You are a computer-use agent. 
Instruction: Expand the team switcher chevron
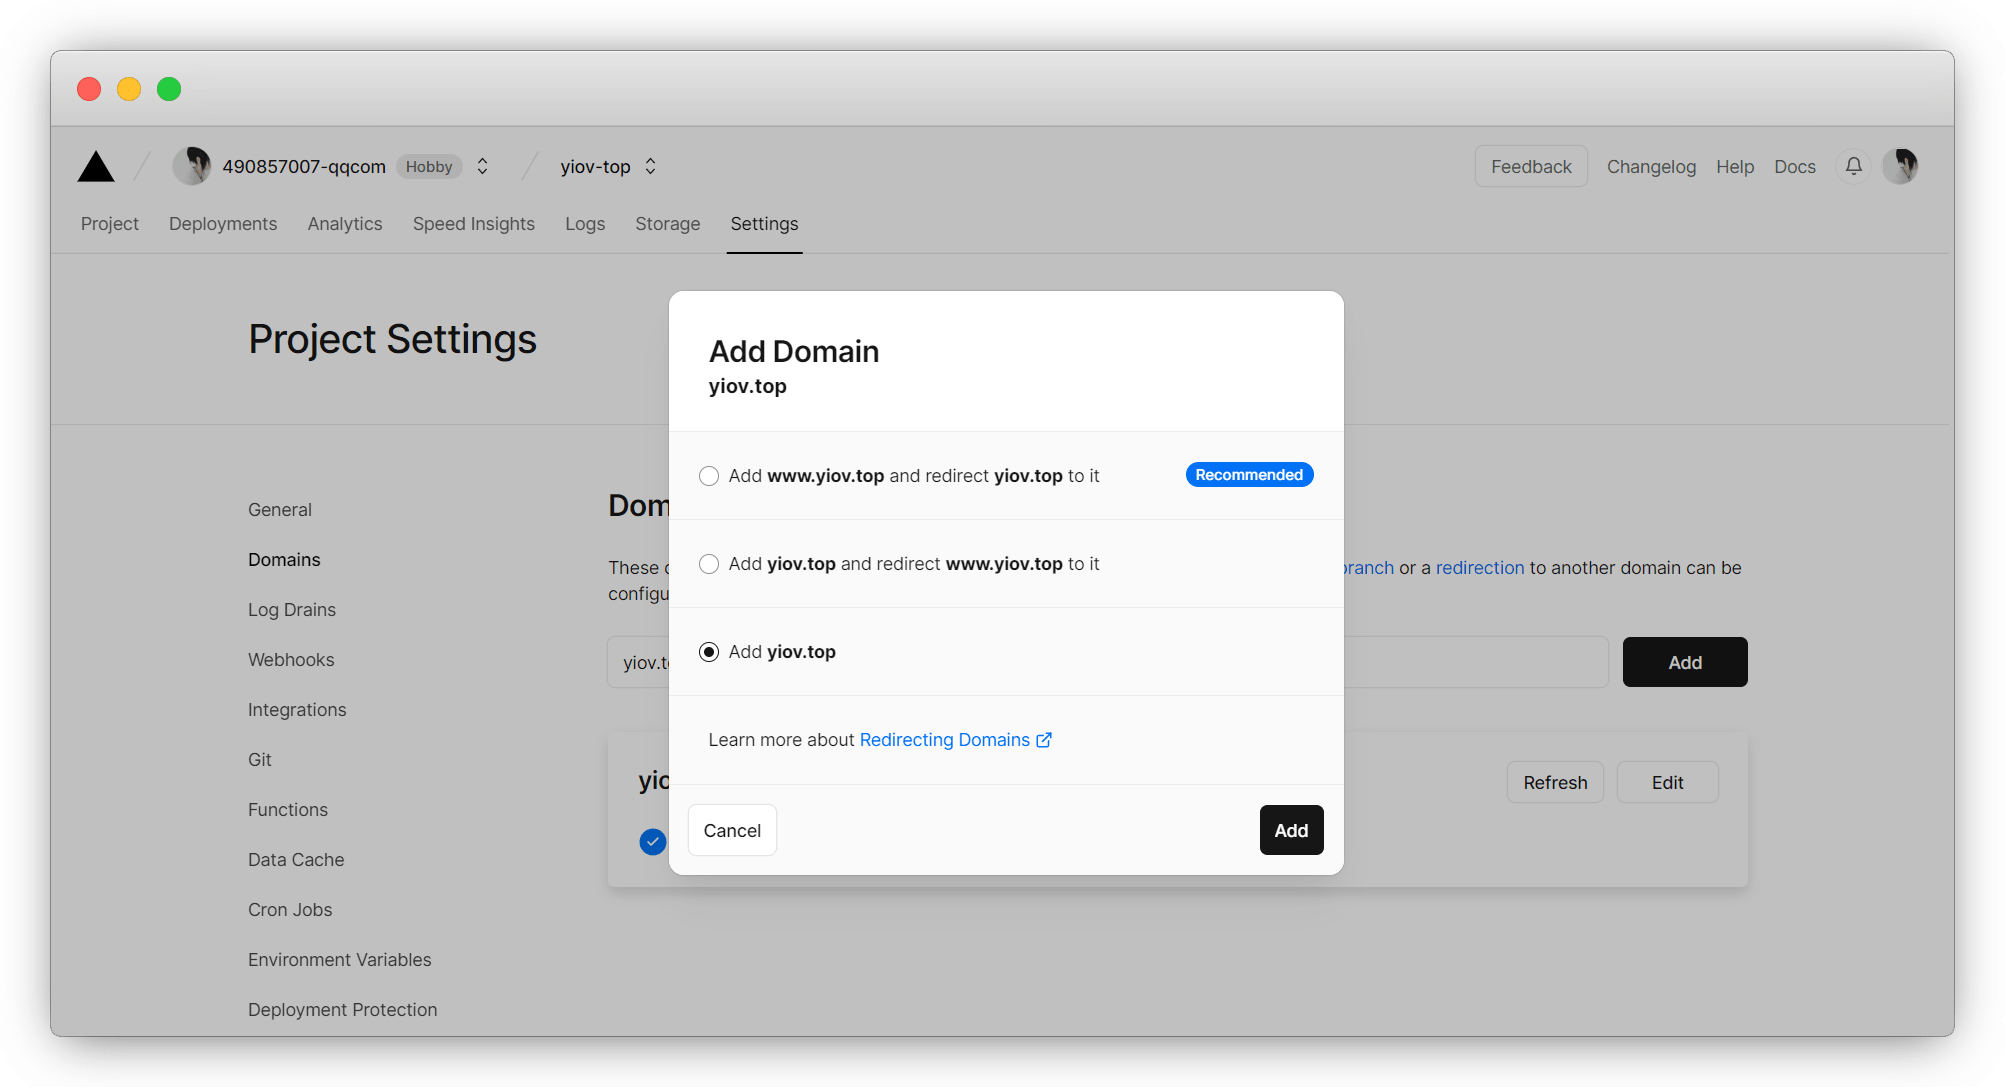482,166
